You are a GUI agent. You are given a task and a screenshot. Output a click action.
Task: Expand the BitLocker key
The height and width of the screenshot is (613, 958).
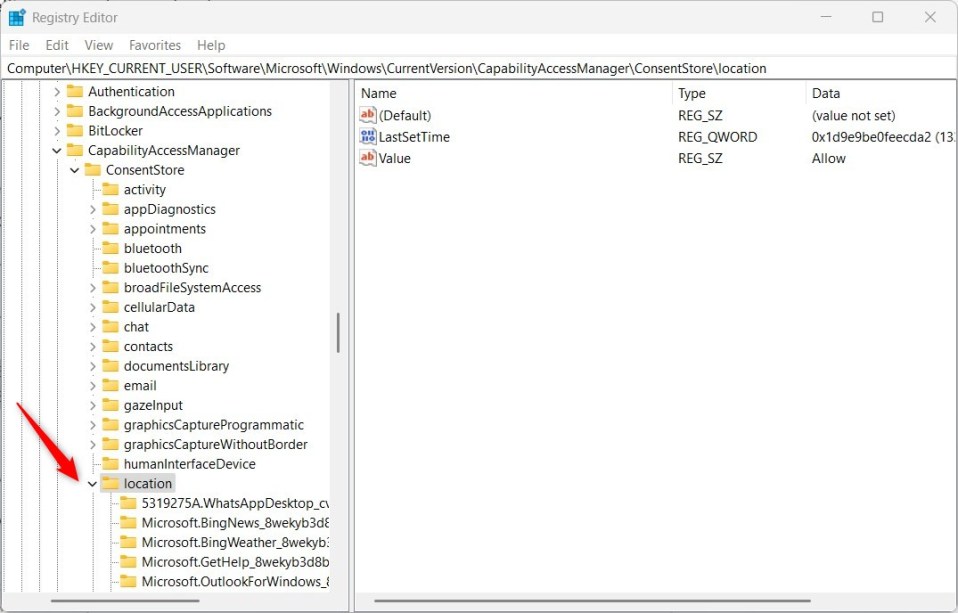(57, 131)
